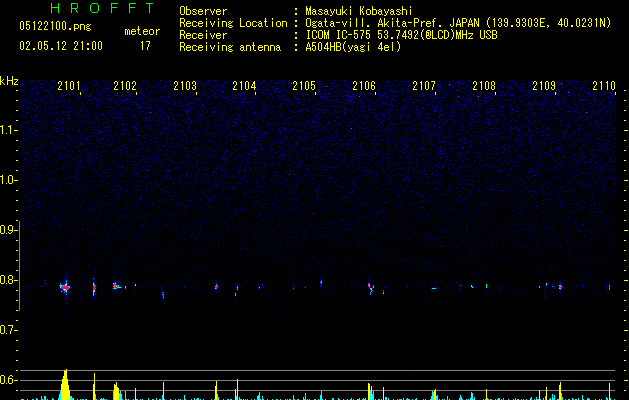Click the 0.8 frequency axis label
Screen dimensions: 629x400
[x=9, y=280]
